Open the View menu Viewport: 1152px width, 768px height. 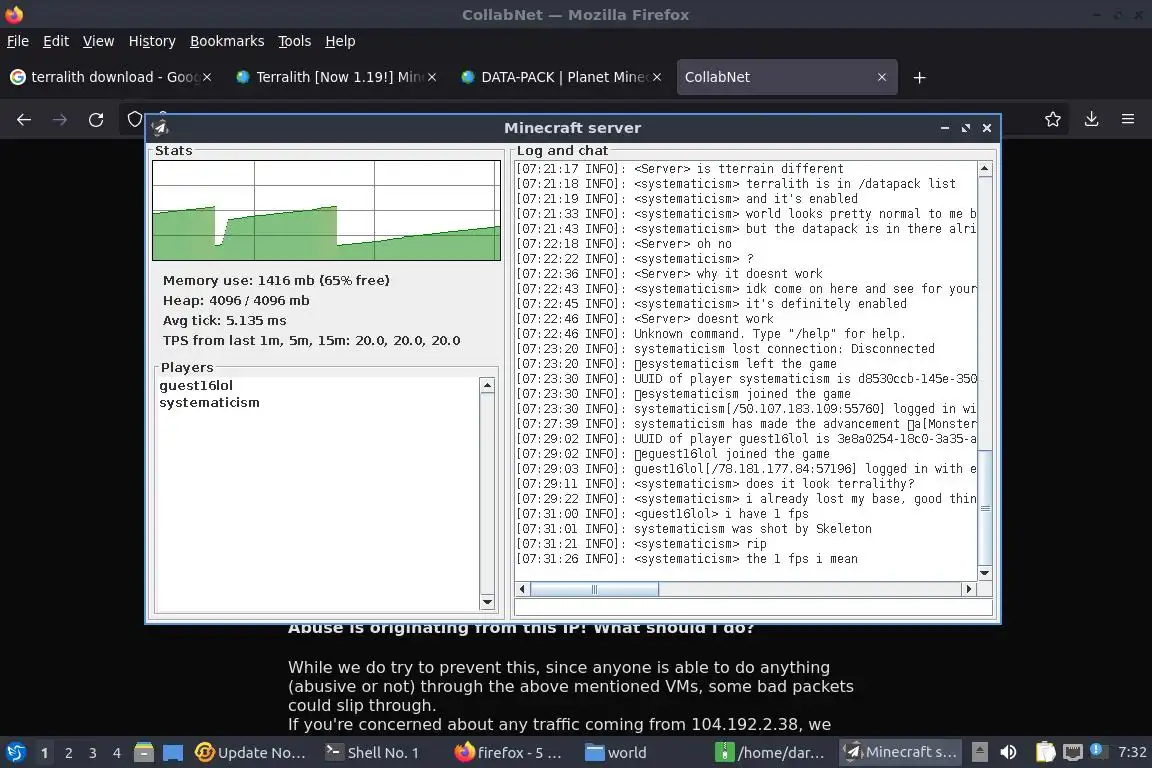[x=98, y=41]
